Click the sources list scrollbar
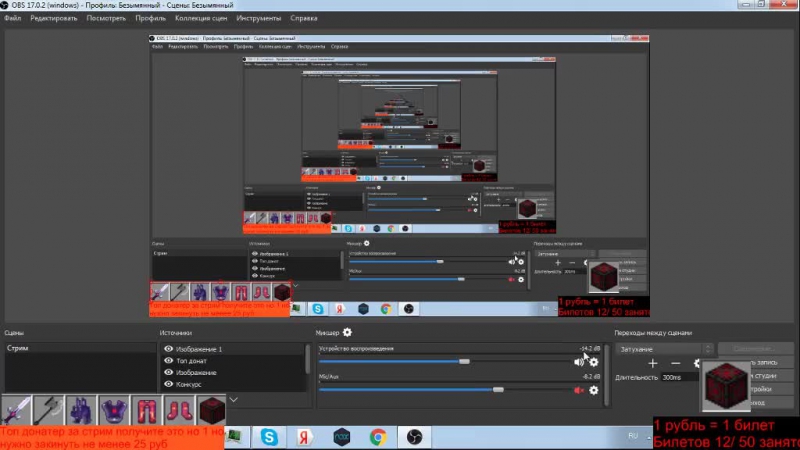The image size is (800, 450). 307,360
